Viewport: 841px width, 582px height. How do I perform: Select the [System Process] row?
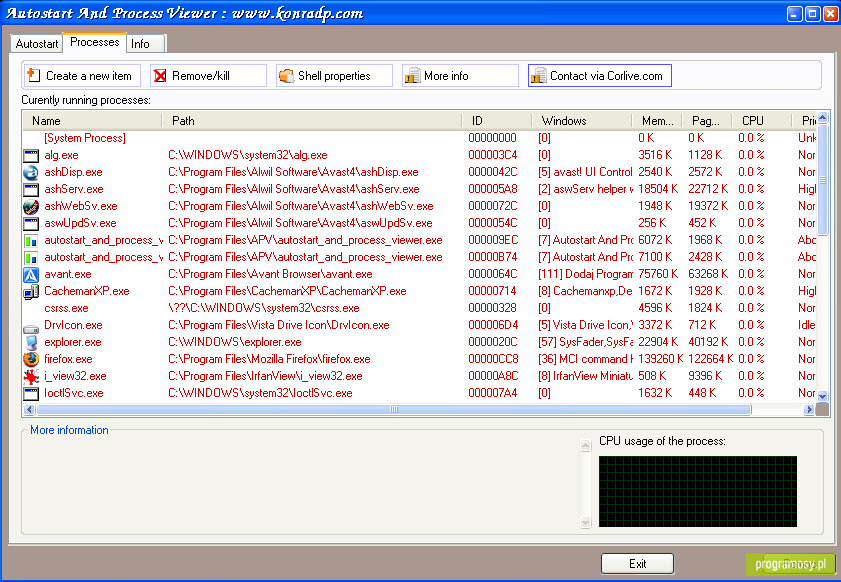tap(419, 138)
